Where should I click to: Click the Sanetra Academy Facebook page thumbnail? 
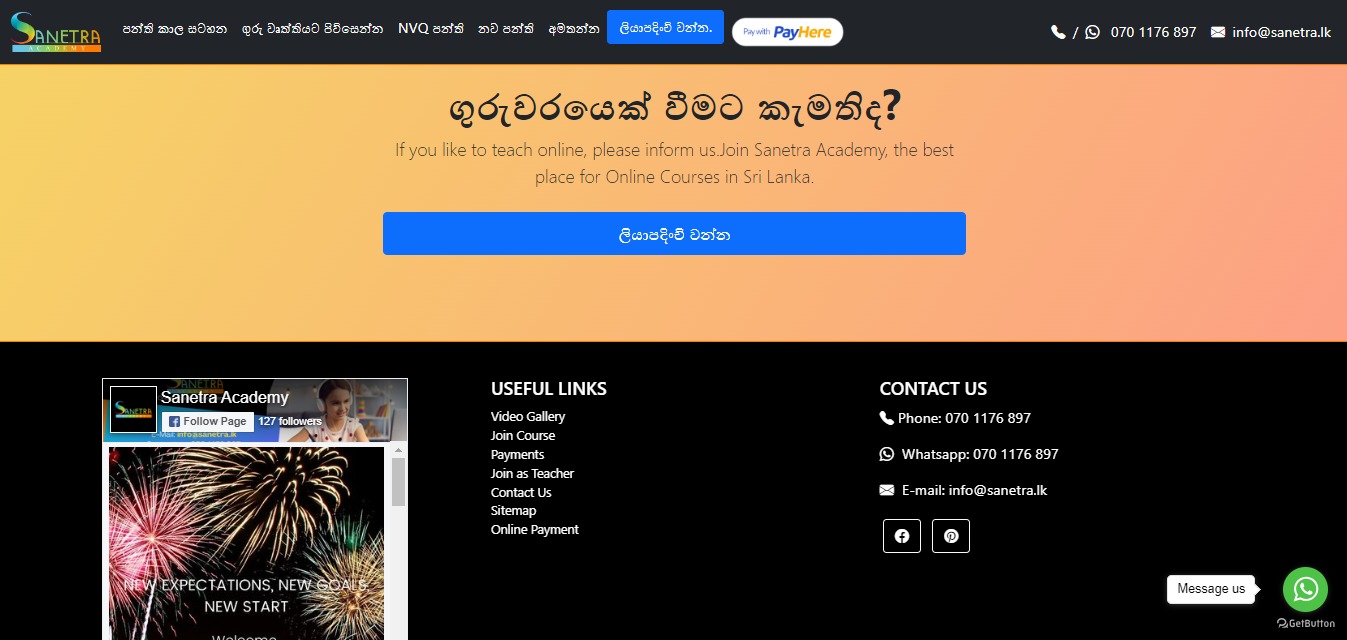click(x=133, y=410)
